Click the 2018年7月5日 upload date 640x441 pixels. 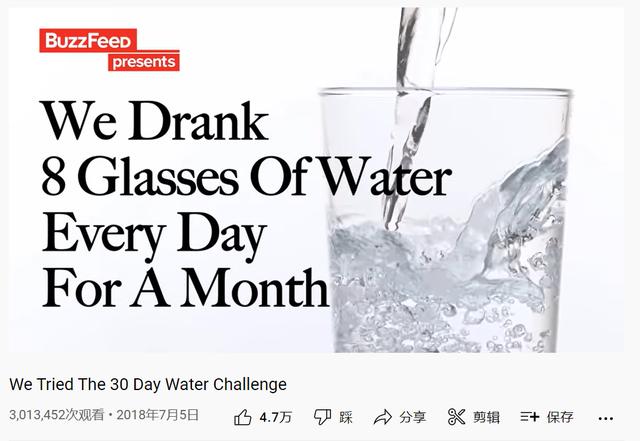pyautogui.click(x=159, y=414)
